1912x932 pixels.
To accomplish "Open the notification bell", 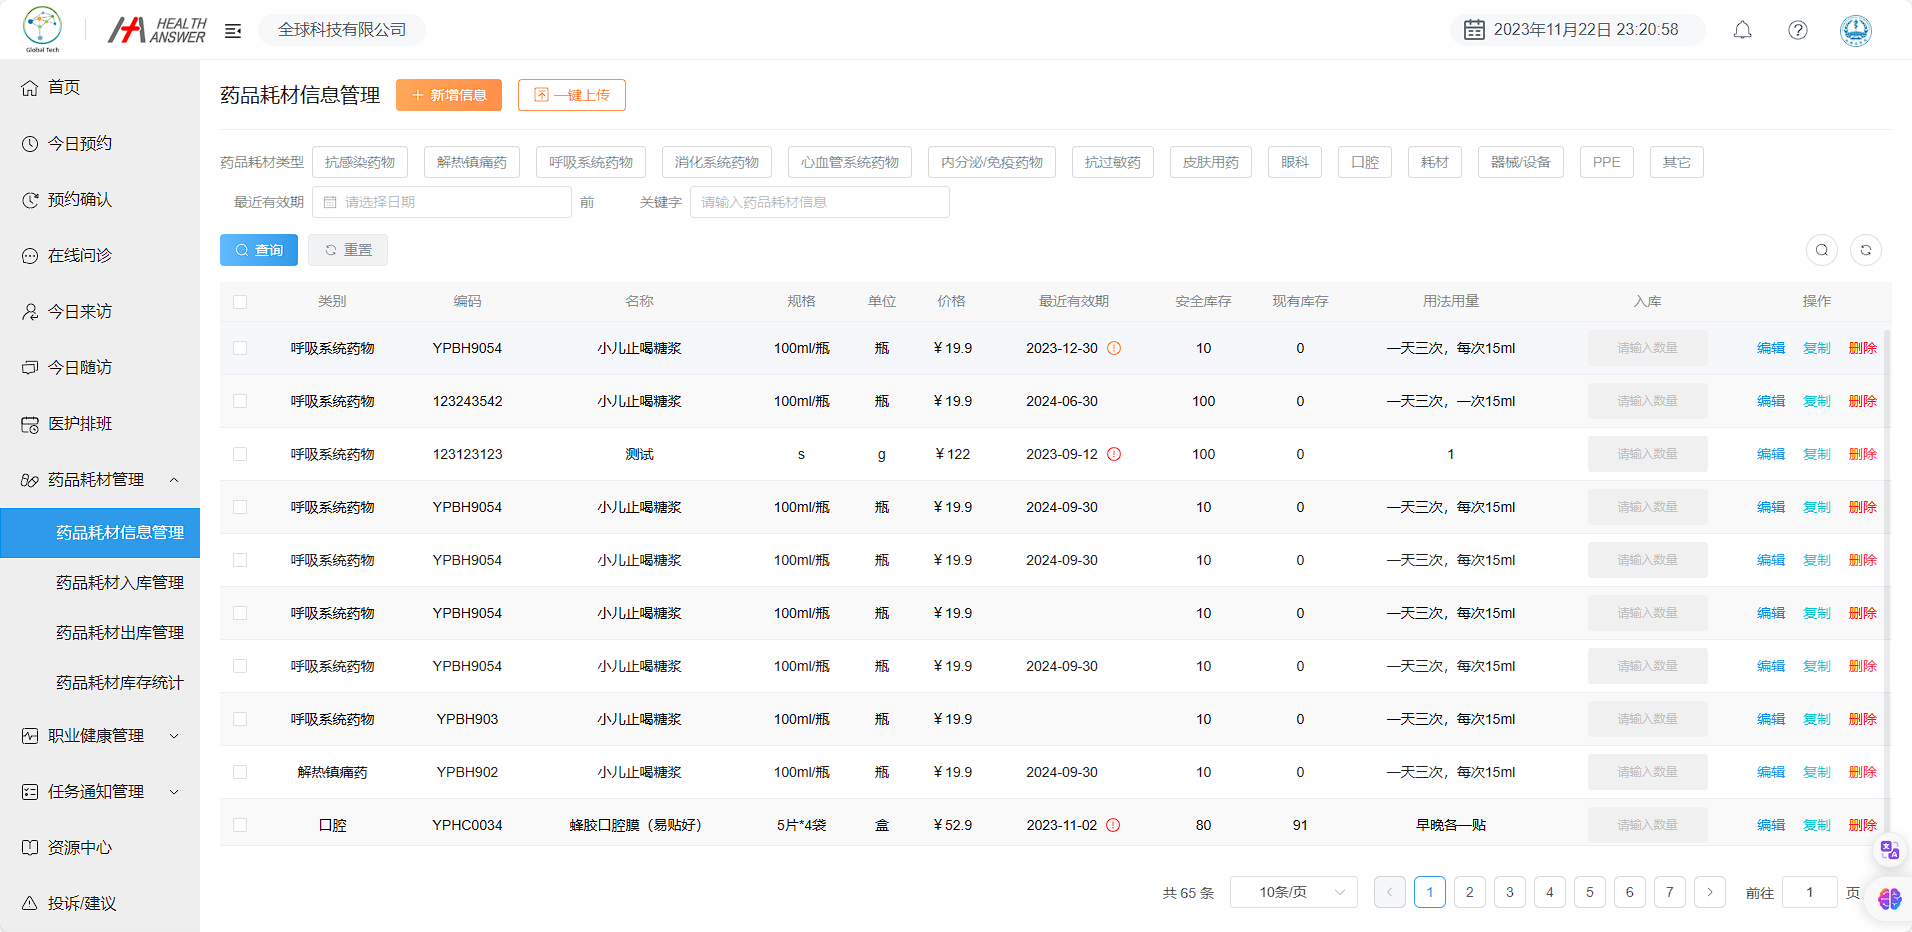I will point(1742,30).
